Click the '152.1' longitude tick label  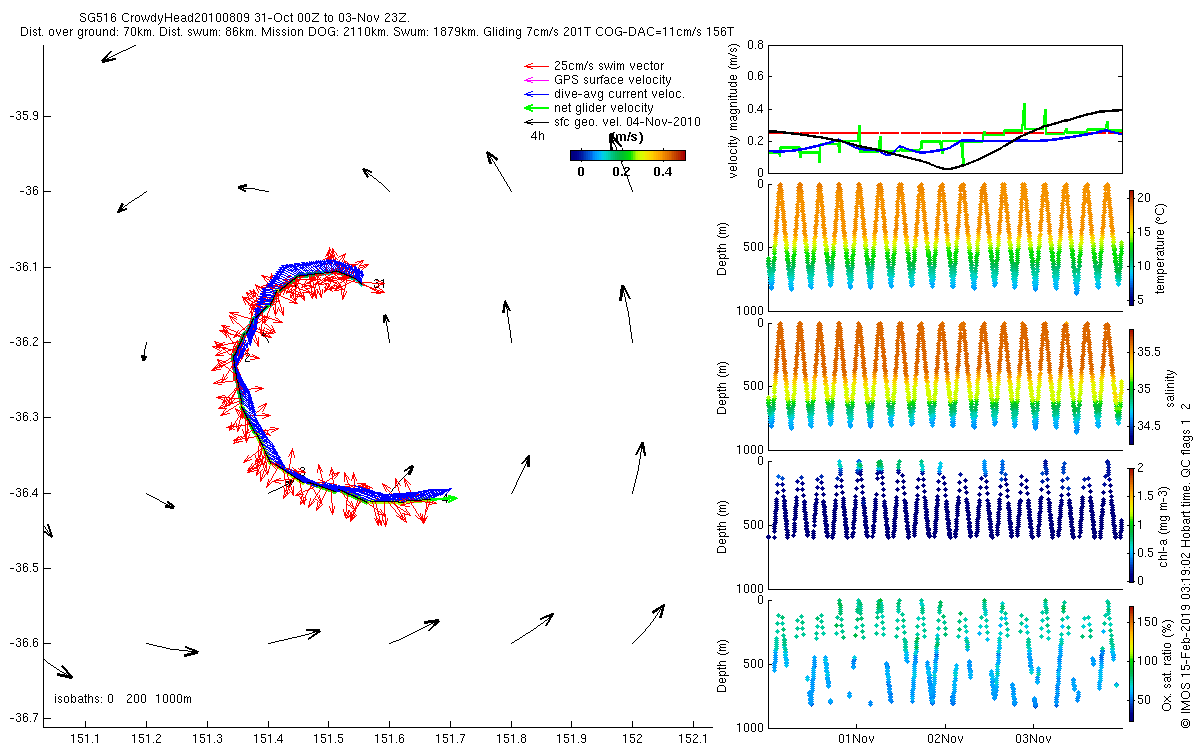[692, 739]
